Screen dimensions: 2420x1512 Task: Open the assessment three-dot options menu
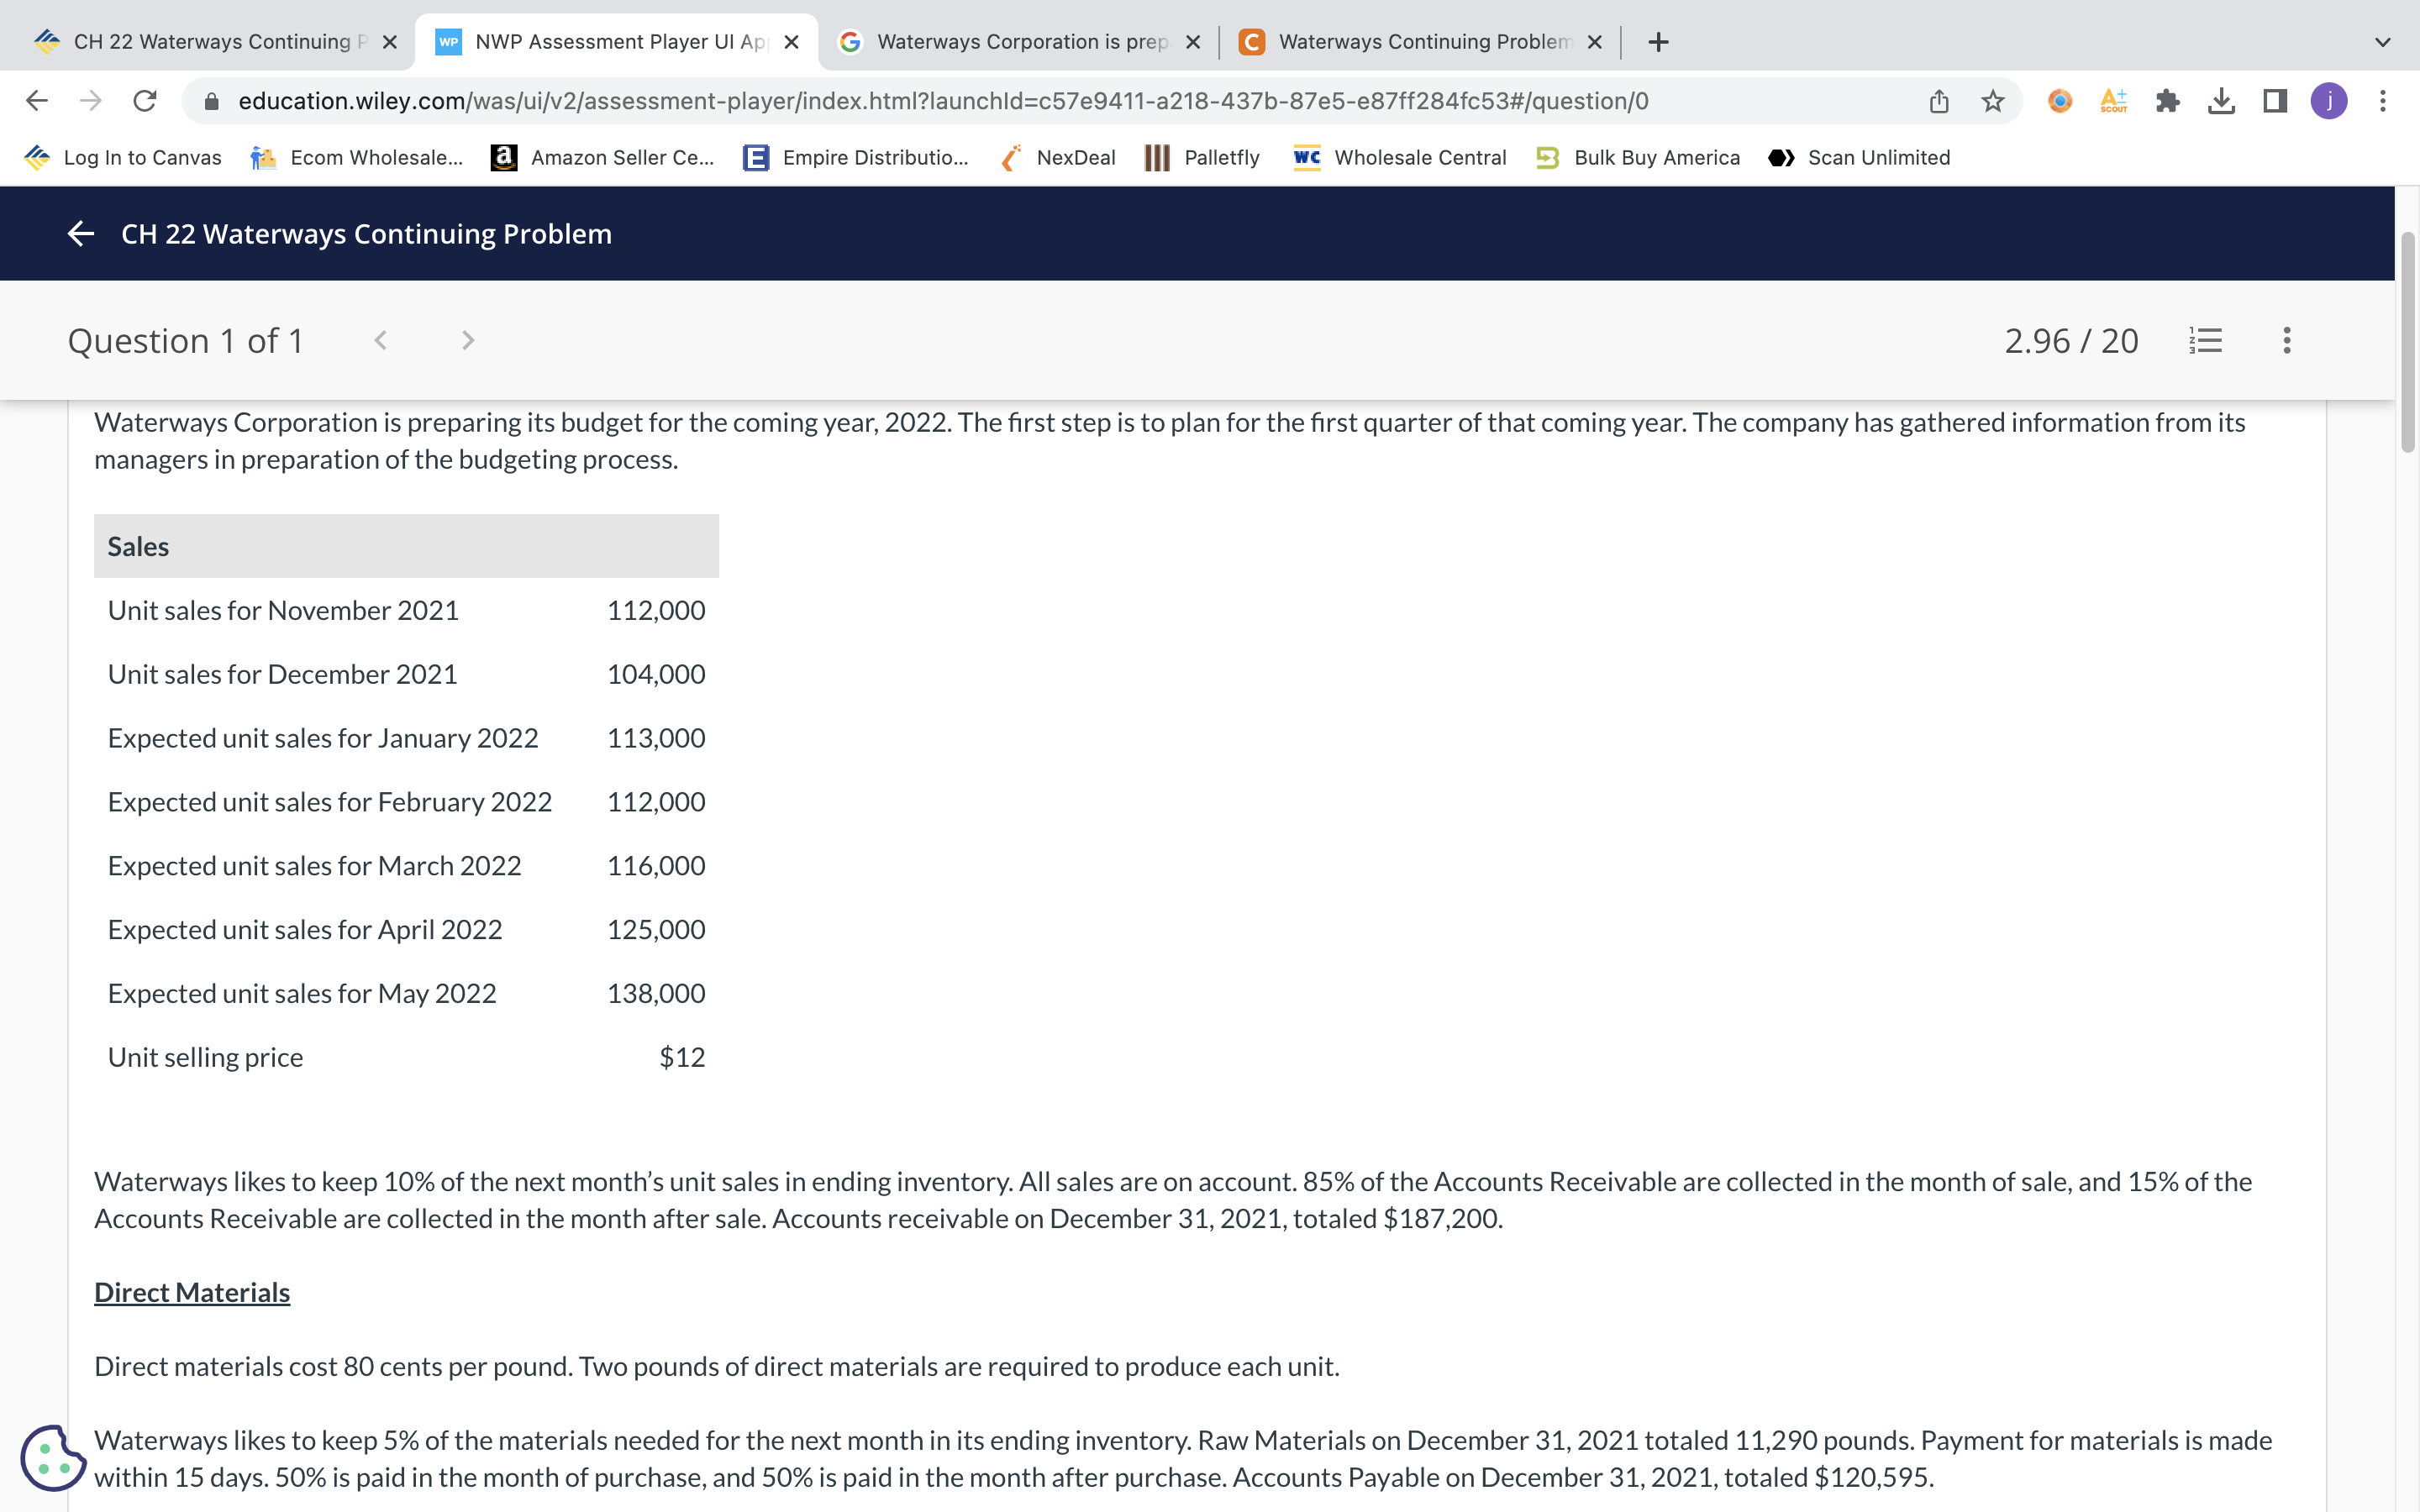2286,341
